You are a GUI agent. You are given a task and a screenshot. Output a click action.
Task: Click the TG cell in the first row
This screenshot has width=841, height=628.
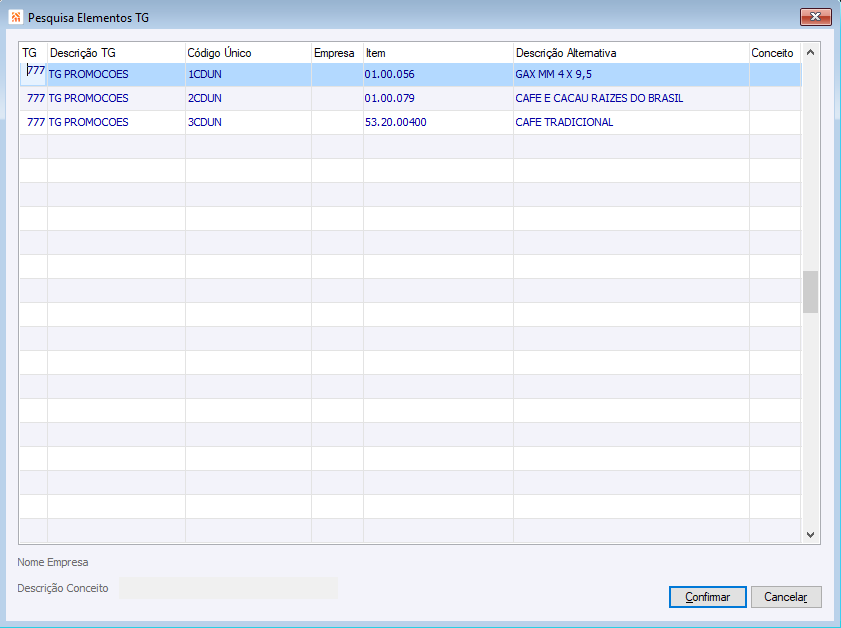pyautogui.click(x=34, y=74)
